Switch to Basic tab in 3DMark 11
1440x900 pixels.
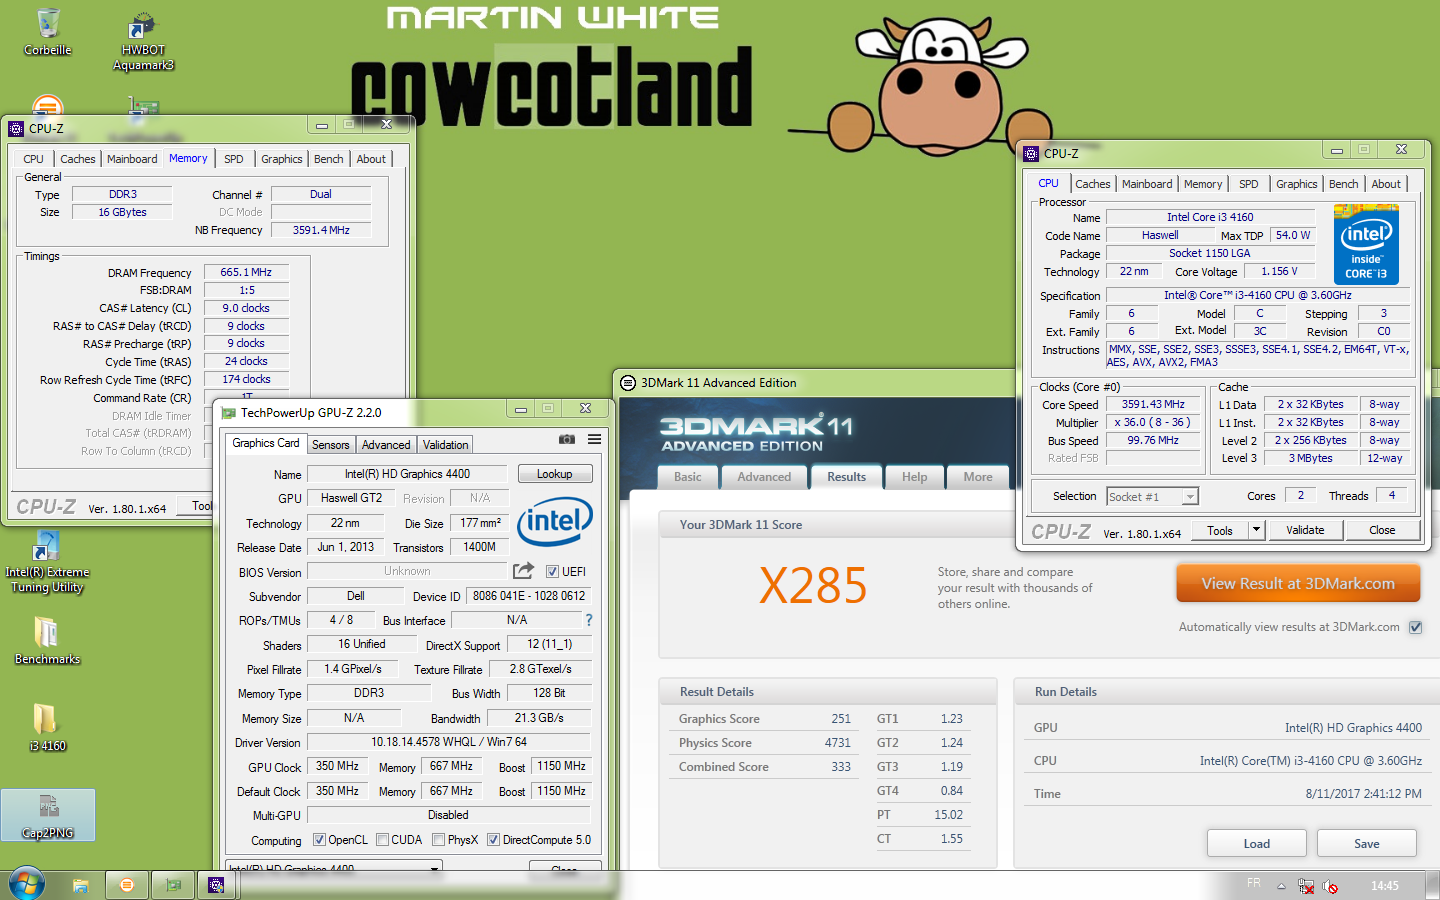pos(688,477)
